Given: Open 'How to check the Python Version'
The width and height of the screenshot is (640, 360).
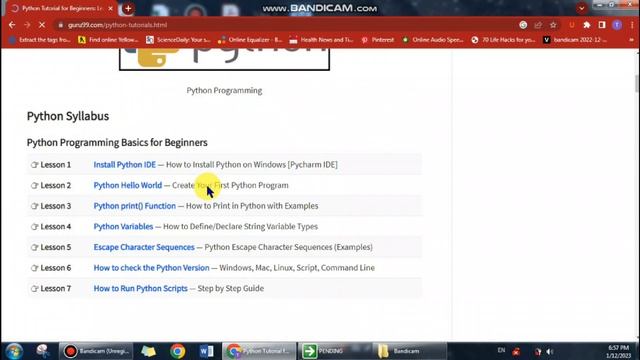Looking at the screenshot, I should click(151, 268).
